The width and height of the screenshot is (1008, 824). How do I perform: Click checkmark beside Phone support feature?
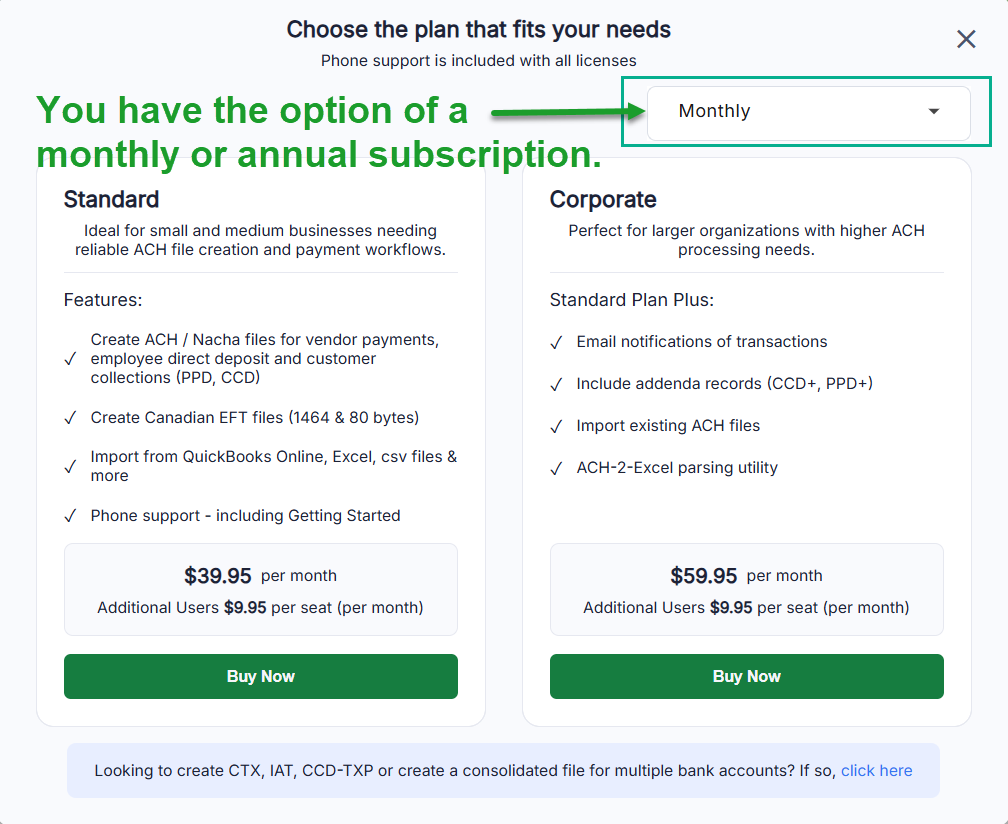(70, 516)
